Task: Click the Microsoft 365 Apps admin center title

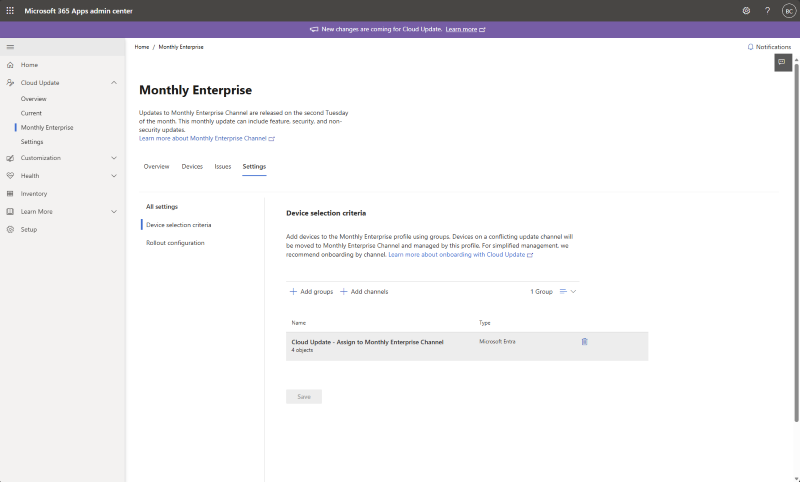Action: pos(79,11)
